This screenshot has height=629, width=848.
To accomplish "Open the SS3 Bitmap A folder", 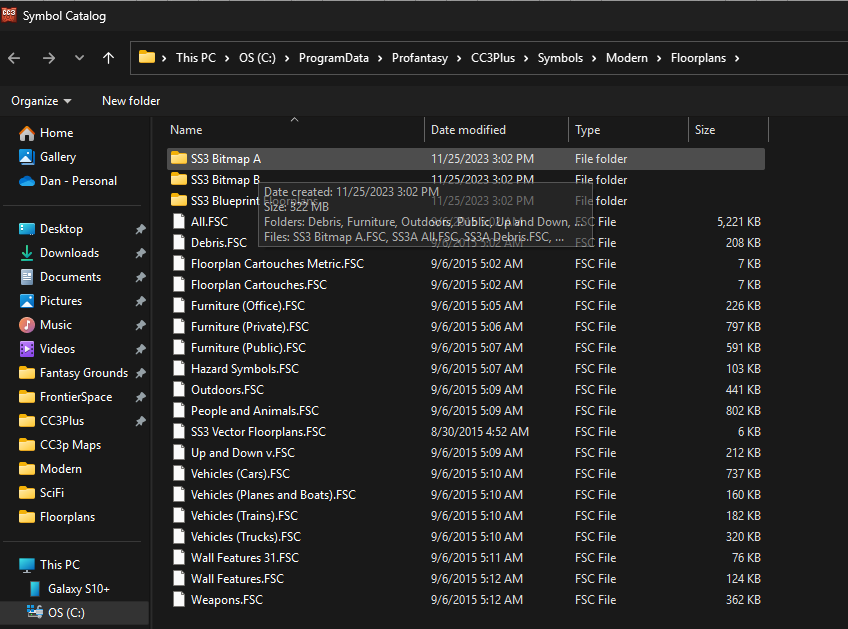I will click(225, 159).
